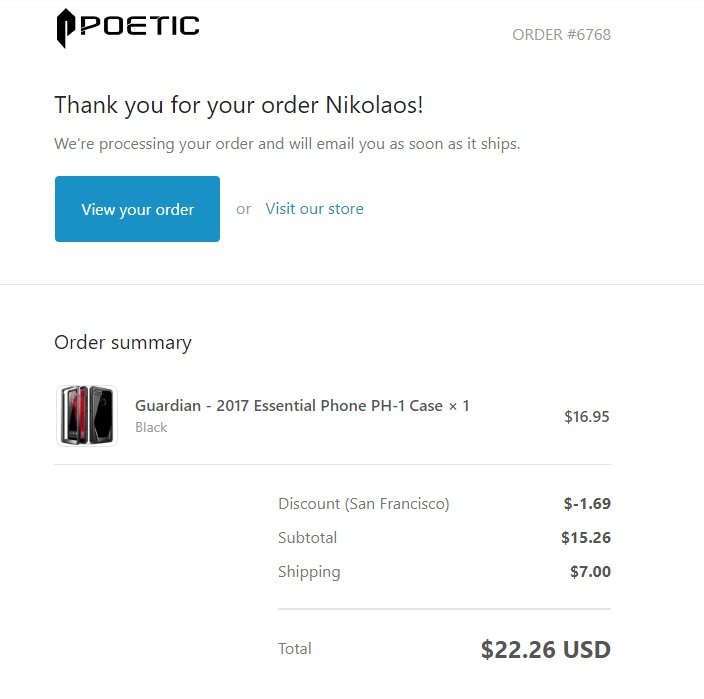Select the $16.95 item price
Screen dimensions: 704x699
(587, 417)
